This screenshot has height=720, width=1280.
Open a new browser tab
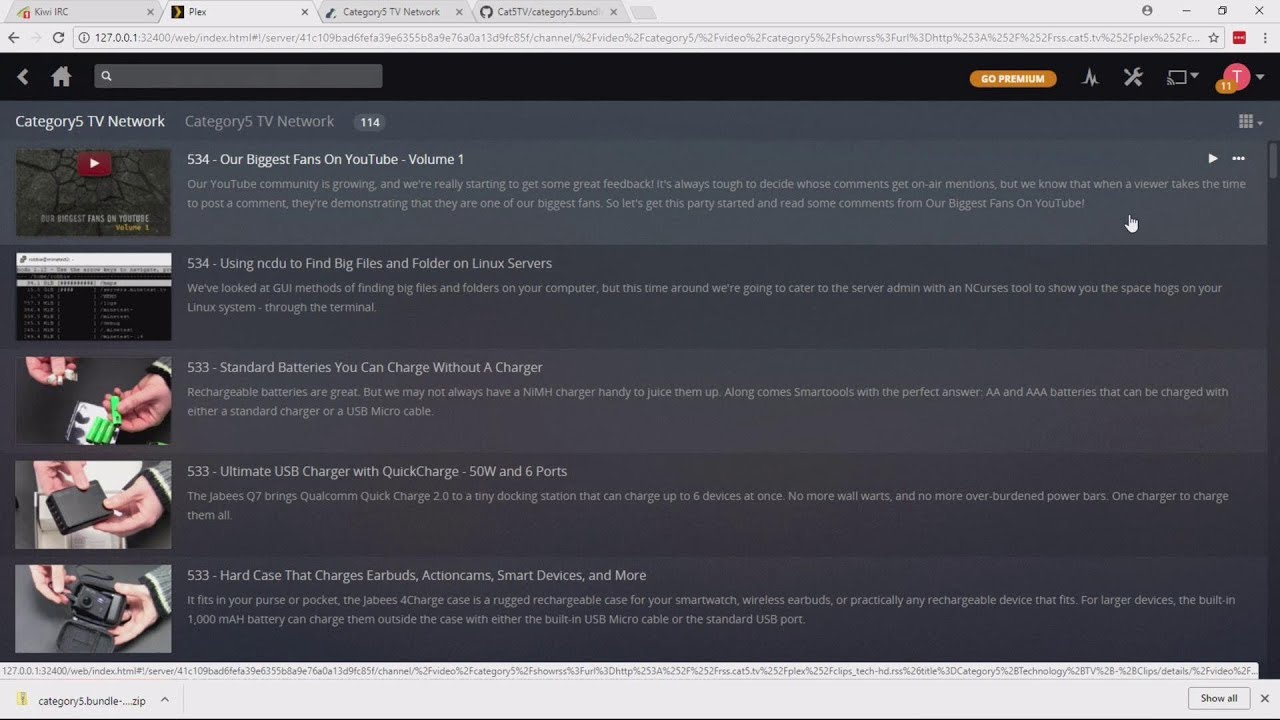[x=643, y=13]
